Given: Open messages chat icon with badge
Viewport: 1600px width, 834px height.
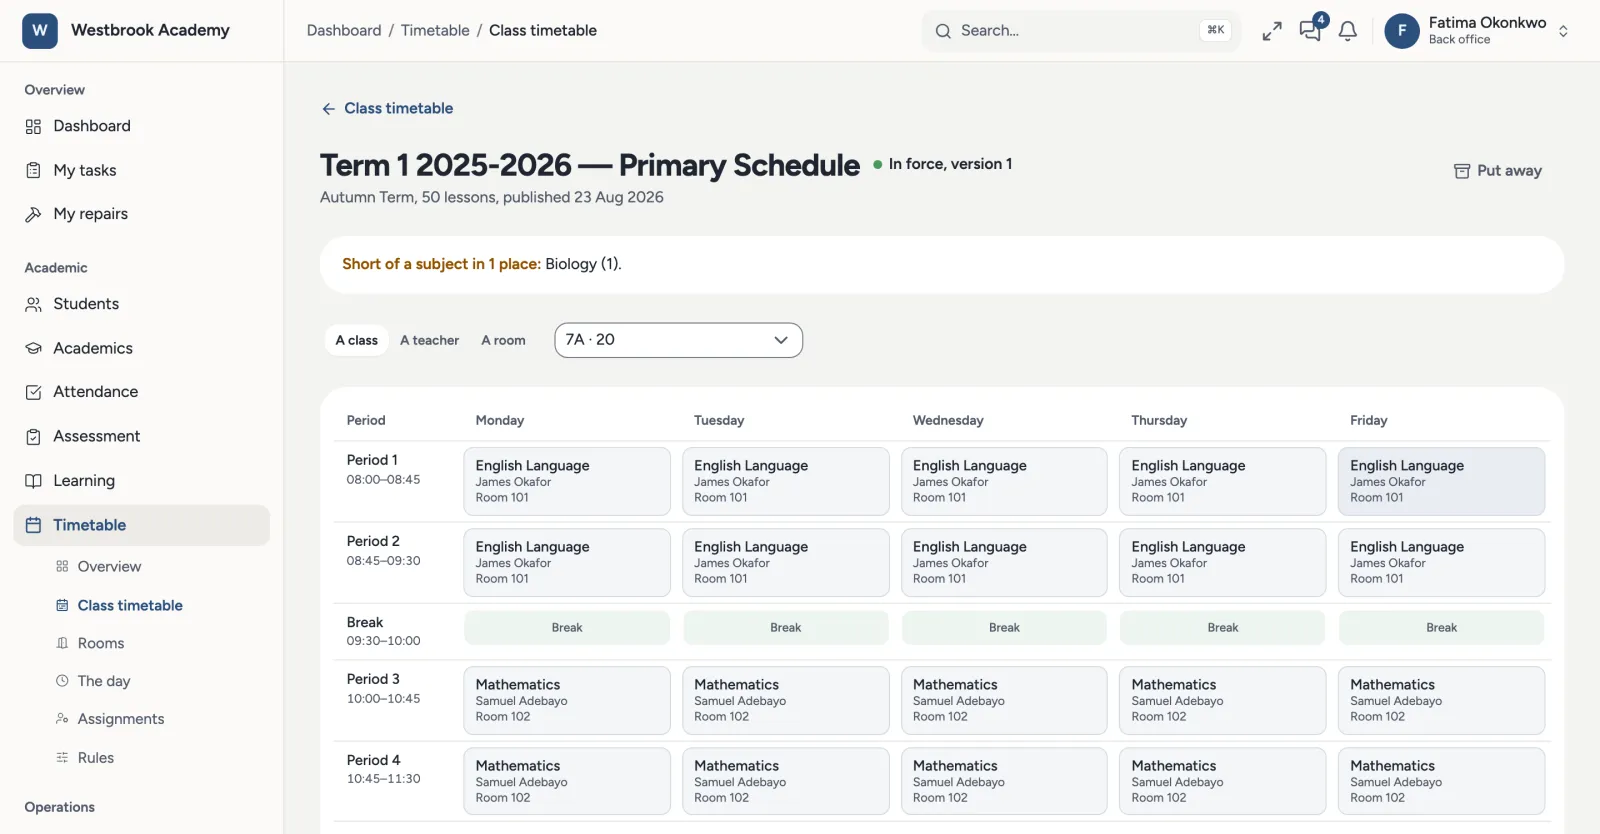Looking at the screenshot, I should click(x=1310, y=30).
